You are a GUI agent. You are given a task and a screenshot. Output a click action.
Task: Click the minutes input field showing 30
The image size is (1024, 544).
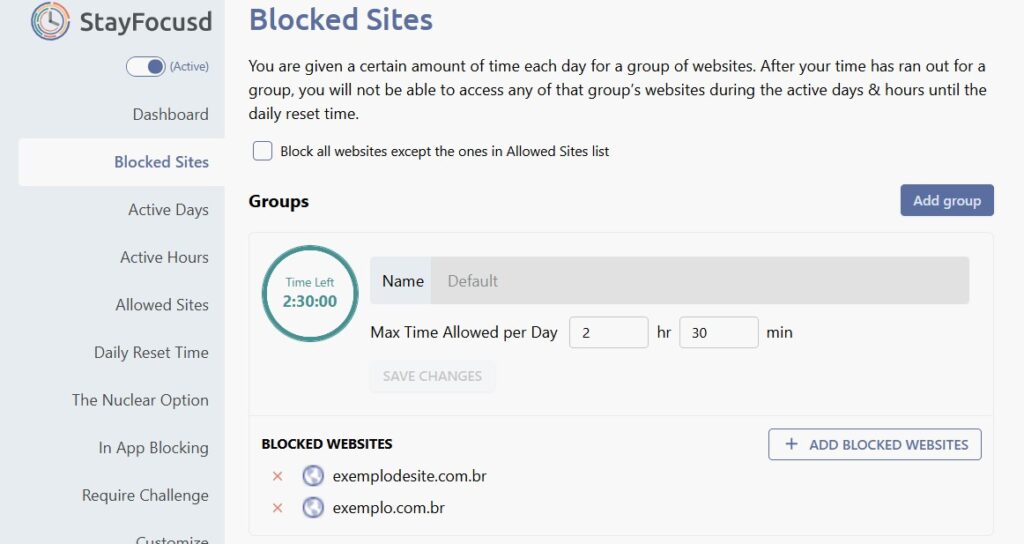719,332
